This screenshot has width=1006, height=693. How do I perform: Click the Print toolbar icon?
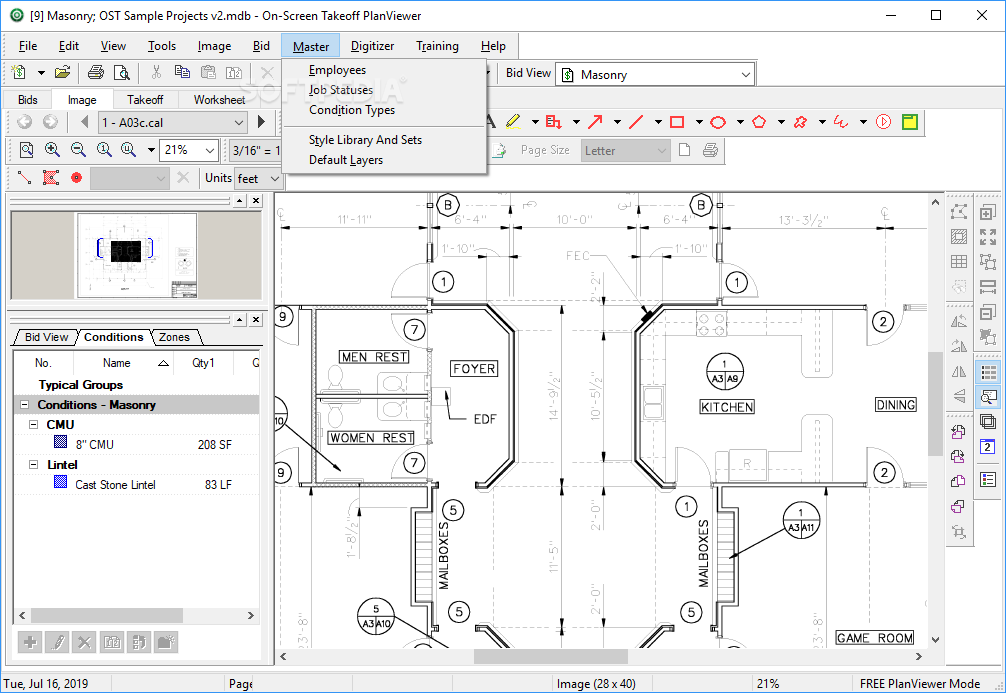pos(96,73)
